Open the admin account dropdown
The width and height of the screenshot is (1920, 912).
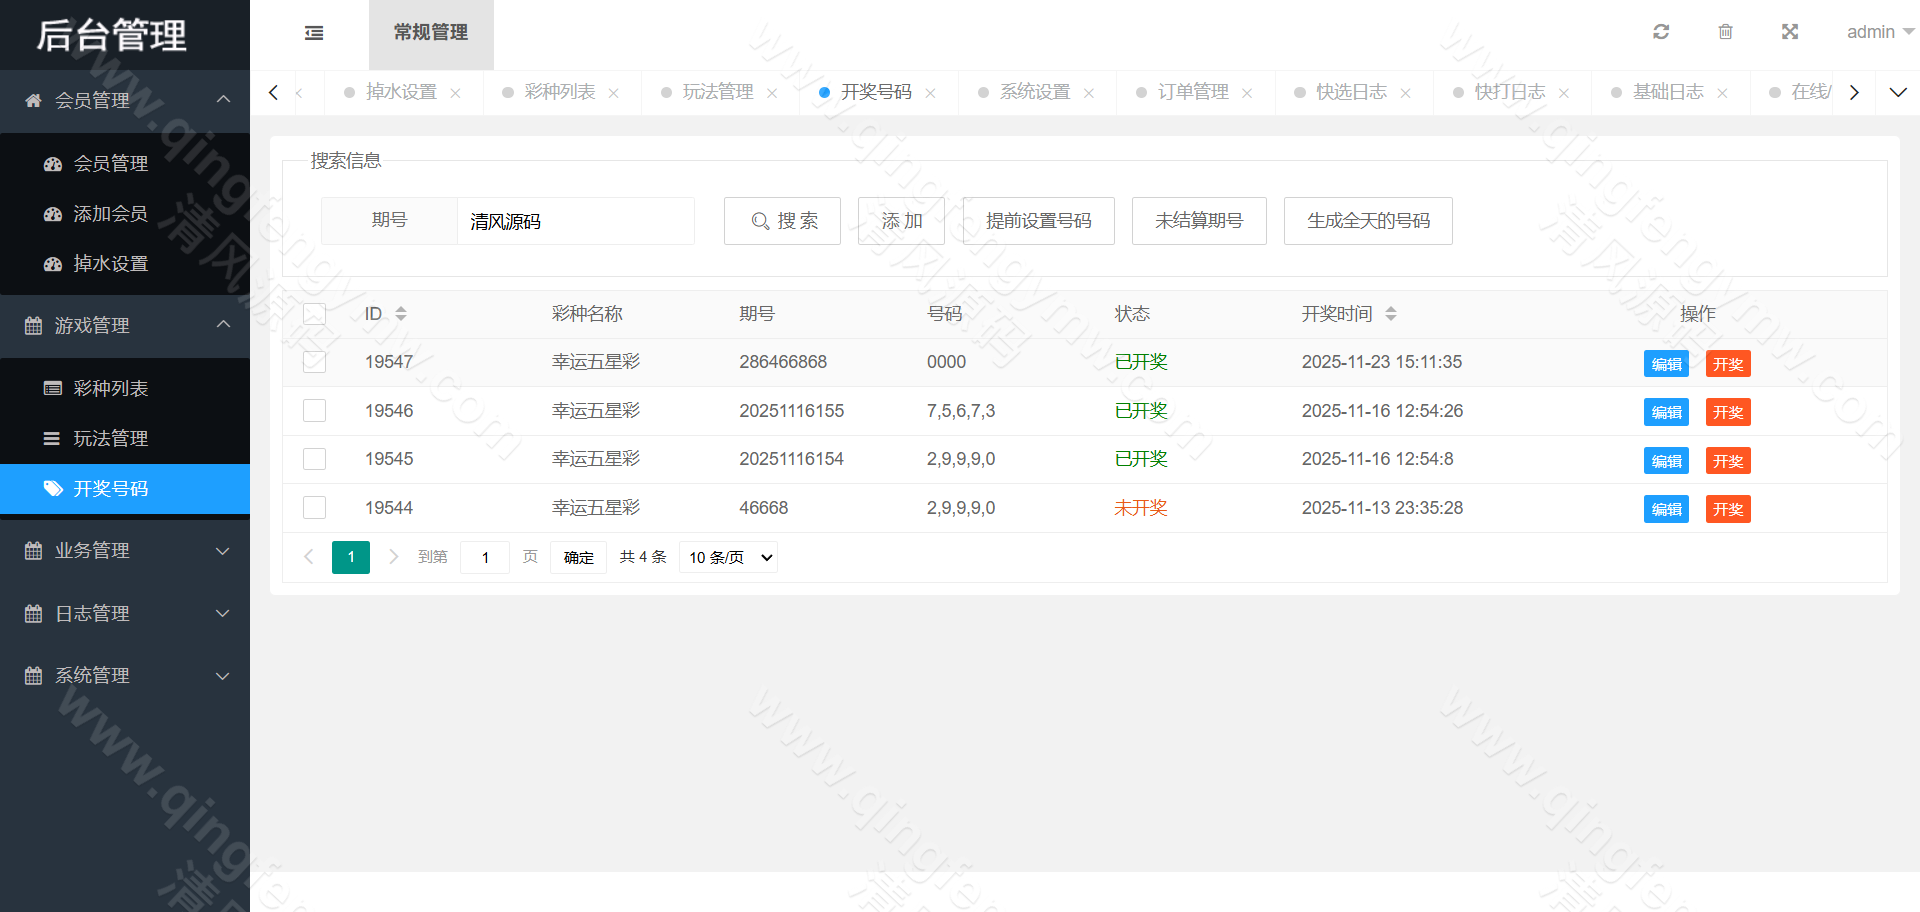(x=1878, y=31)
